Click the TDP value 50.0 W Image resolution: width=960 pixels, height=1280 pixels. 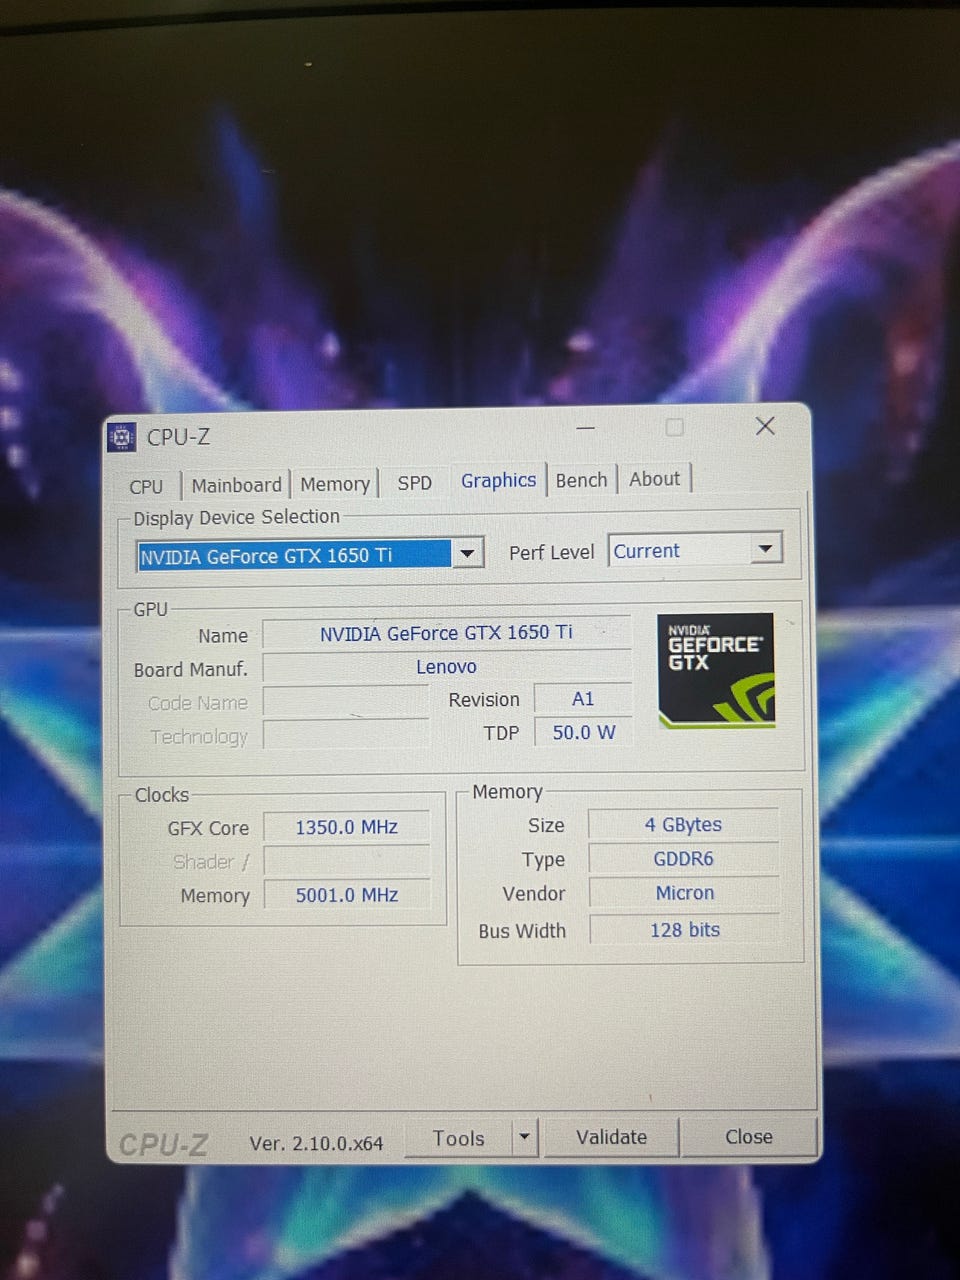583,733
